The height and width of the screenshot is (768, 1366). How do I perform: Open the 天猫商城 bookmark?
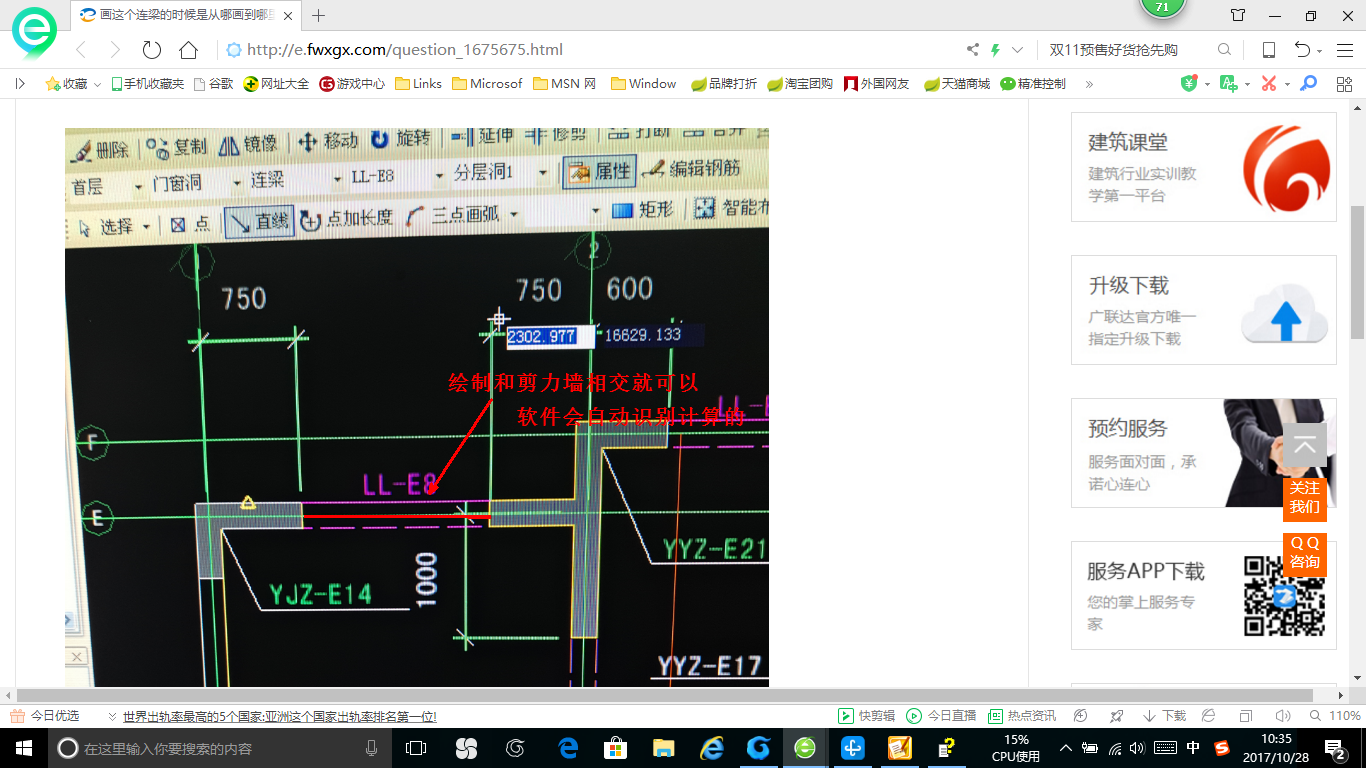tap(957, 84)
